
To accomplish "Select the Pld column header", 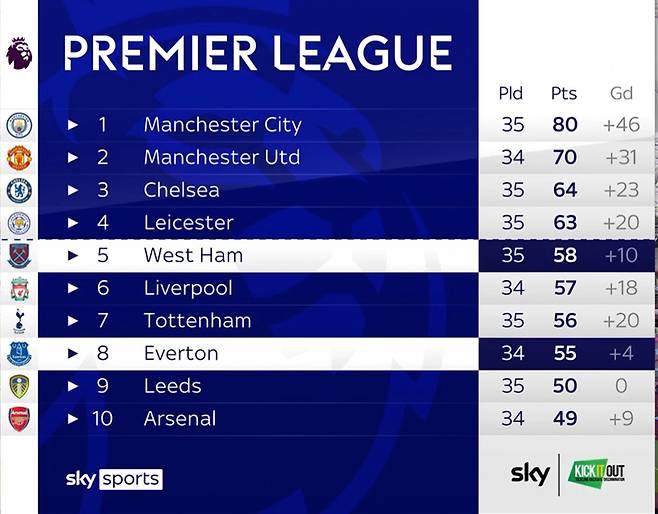I will click(x=511, y=93).
